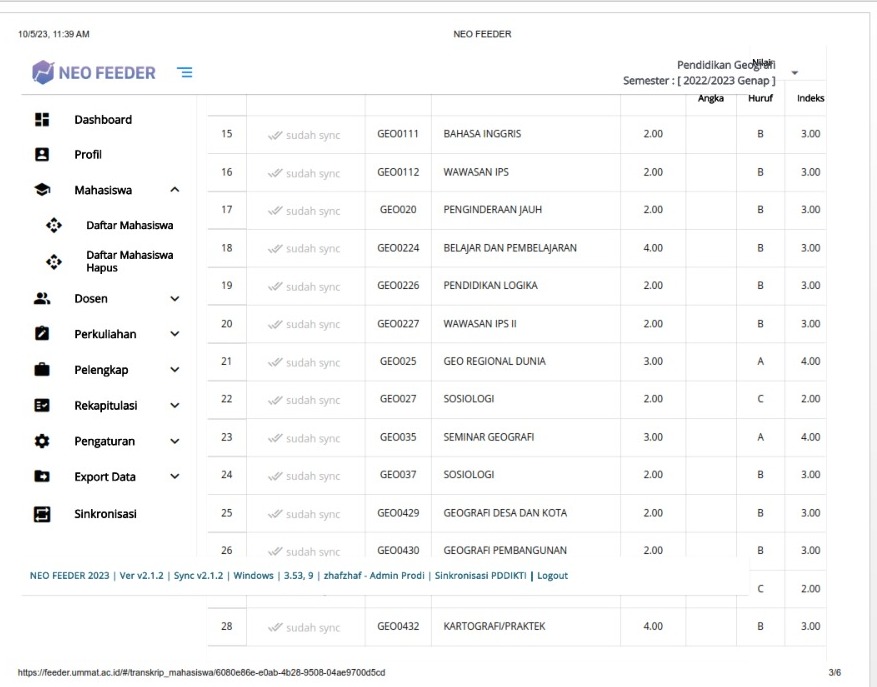
Task: Expand the Perkuliahan menu chevron
Action: (x=175, y=334)
